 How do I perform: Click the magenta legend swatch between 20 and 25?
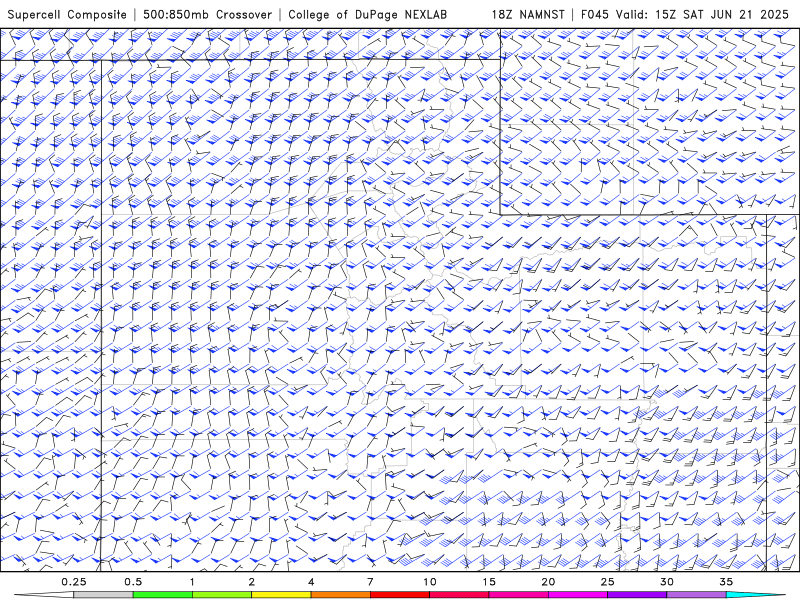click(x=578, y=595)
